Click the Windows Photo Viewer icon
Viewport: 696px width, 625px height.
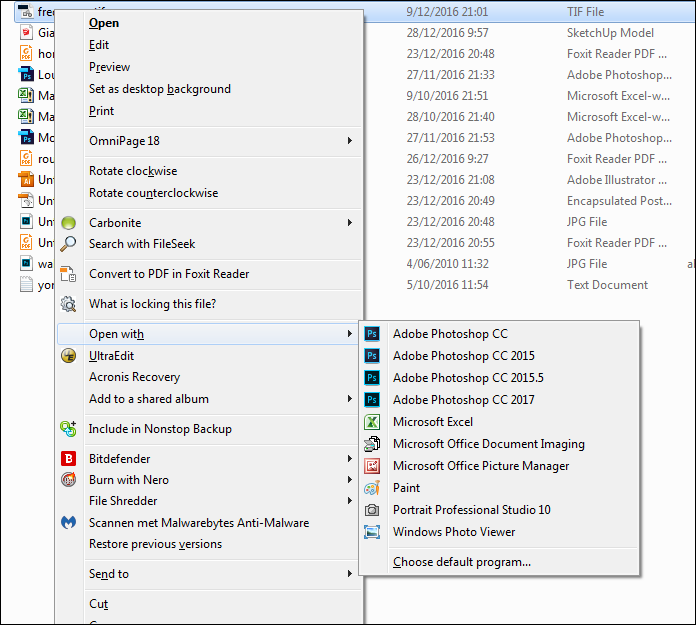[x=372, y=532]
